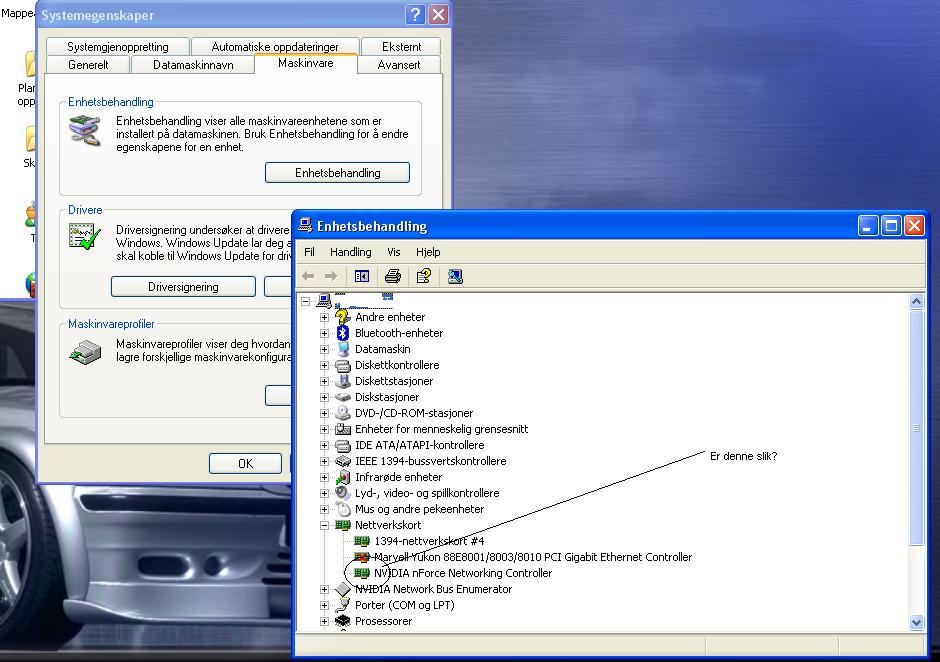Select the IDE ATA/ATAPI-kontrollere icon
The width and height of the screenshot is (940, 662).
342,445
